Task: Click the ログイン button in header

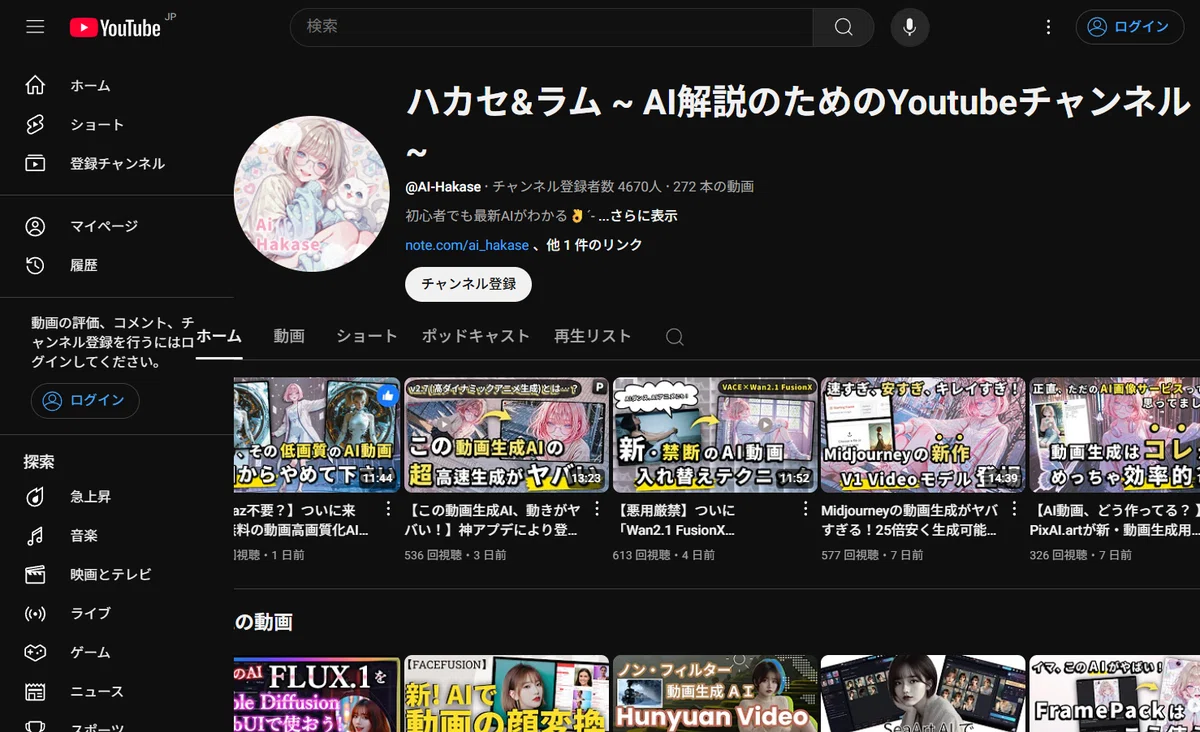Action: click(x=1129, y=27)
